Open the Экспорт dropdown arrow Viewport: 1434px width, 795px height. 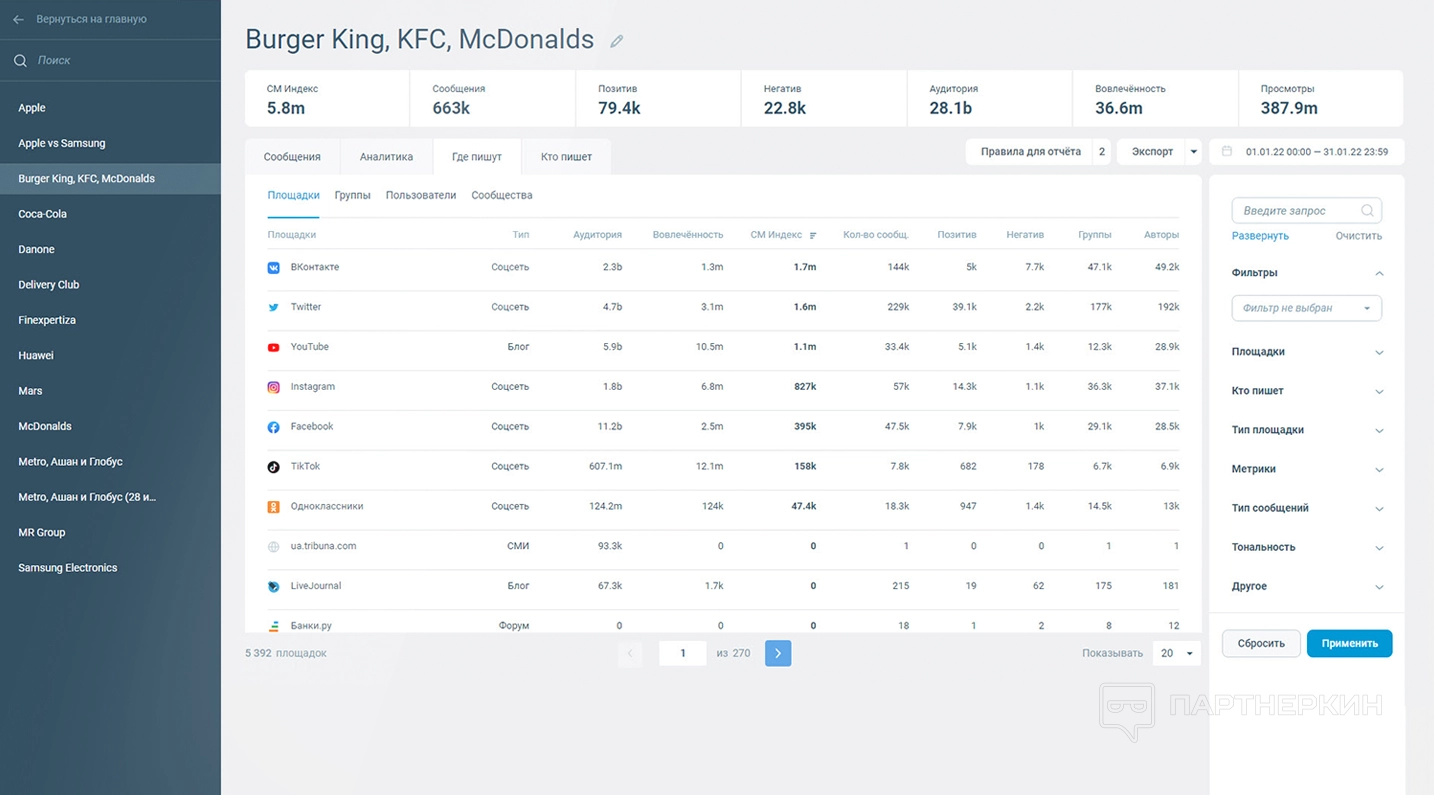(x=1193, y=152)
